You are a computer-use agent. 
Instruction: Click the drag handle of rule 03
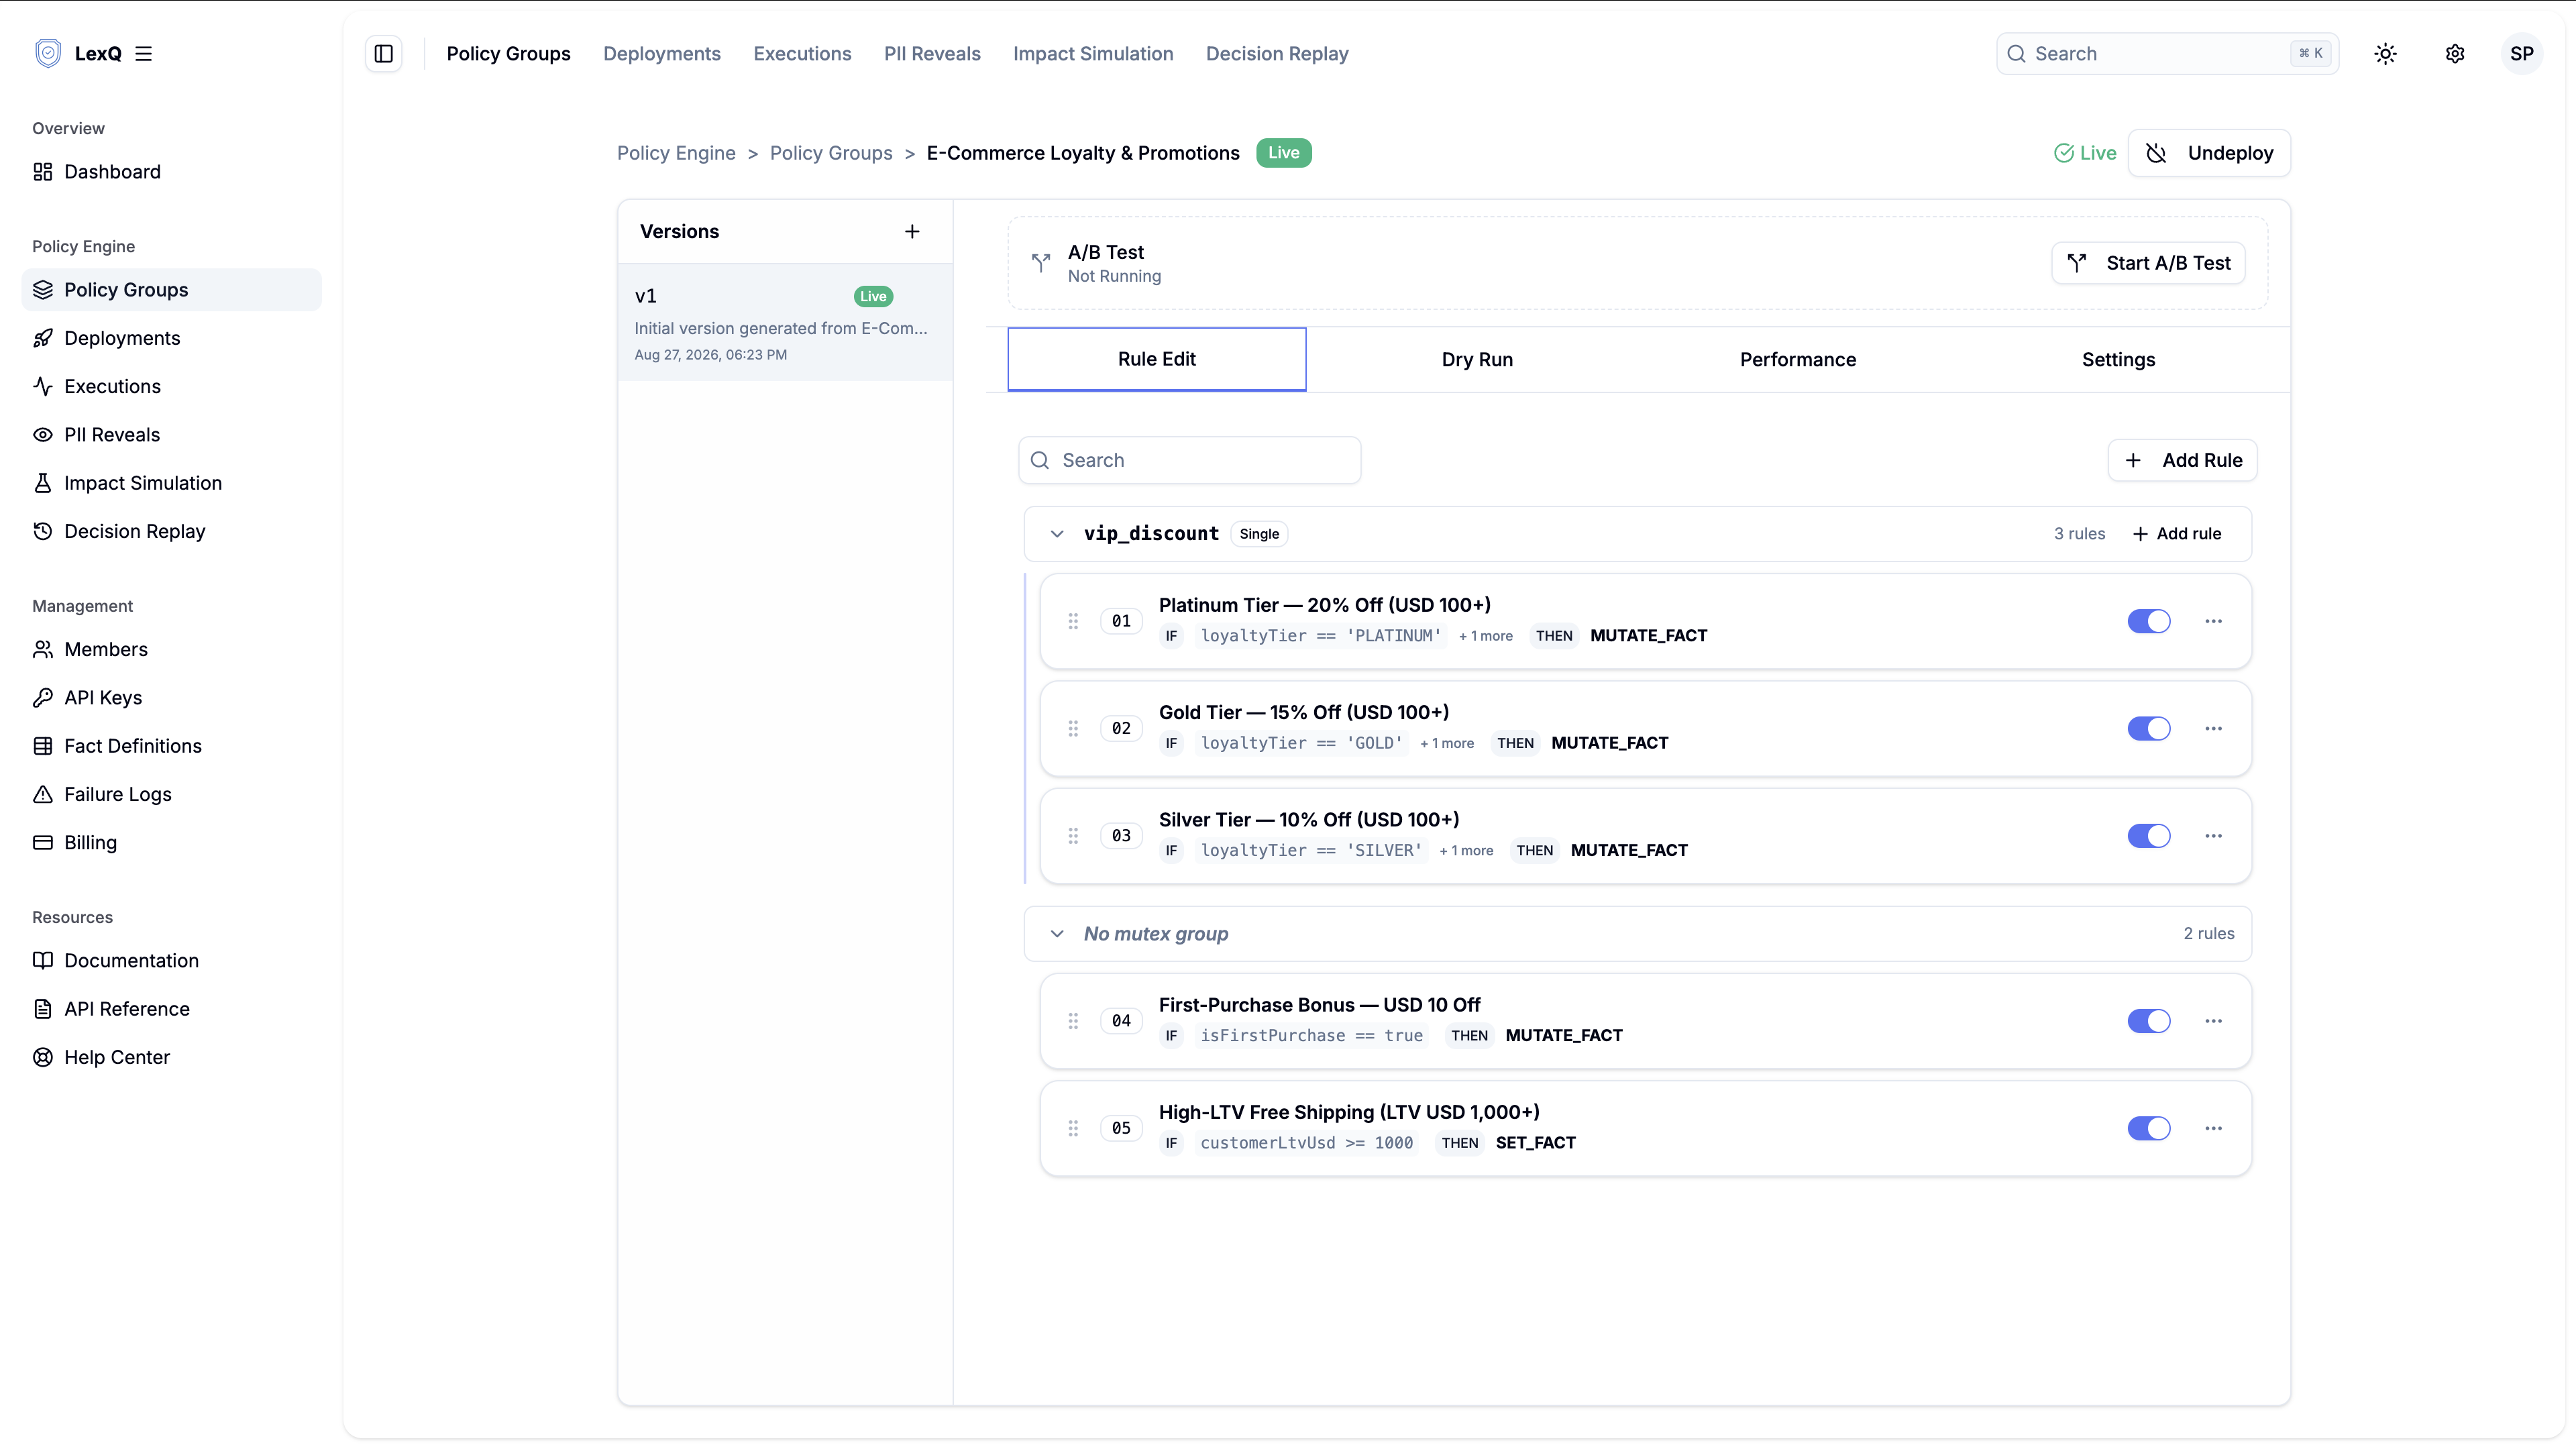point(1073,836)
